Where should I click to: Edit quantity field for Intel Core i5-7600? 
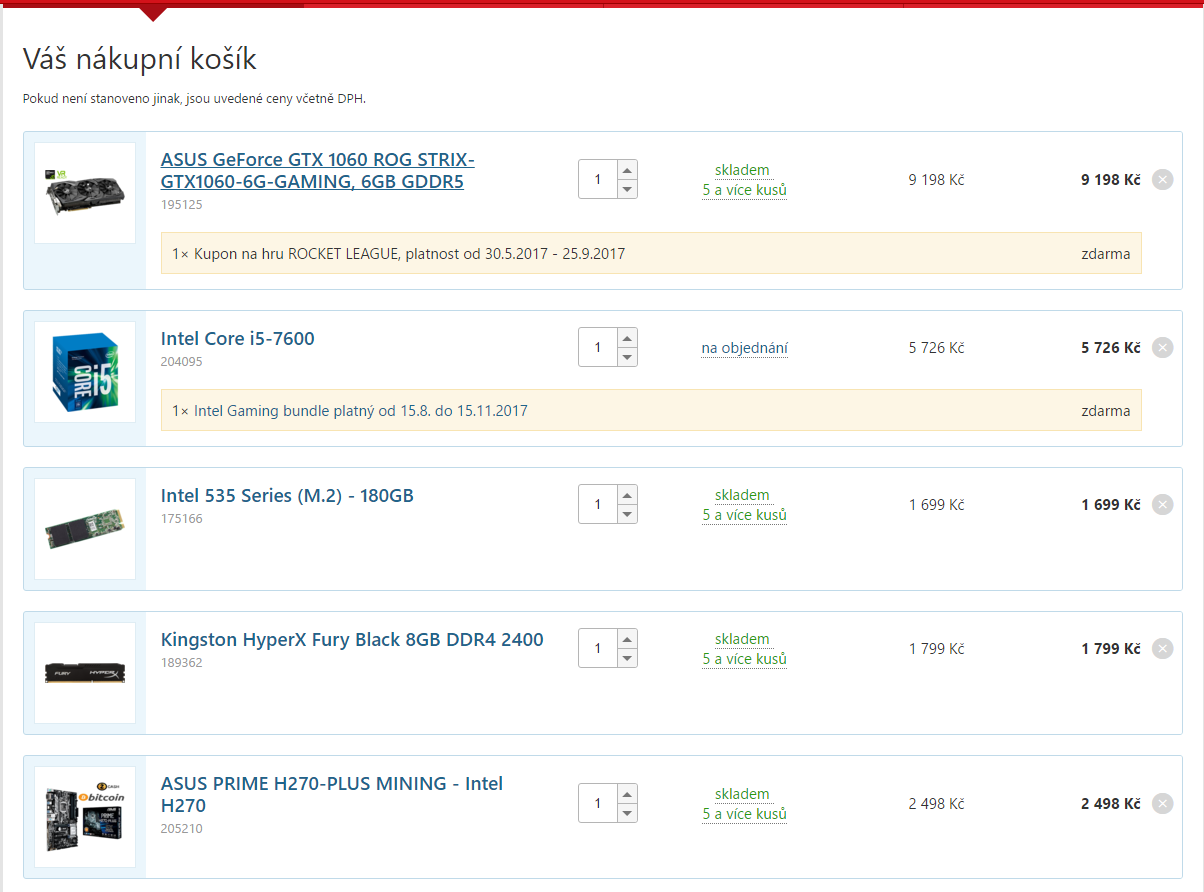(598, 348)
